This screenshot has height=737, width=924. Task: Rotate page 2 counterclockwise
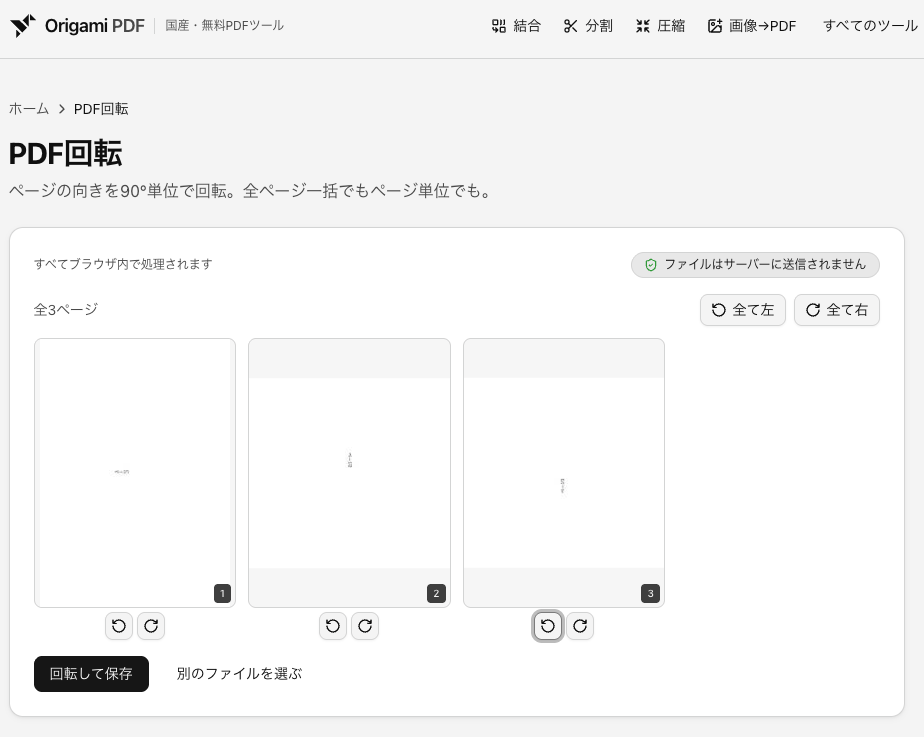[333, 626]
